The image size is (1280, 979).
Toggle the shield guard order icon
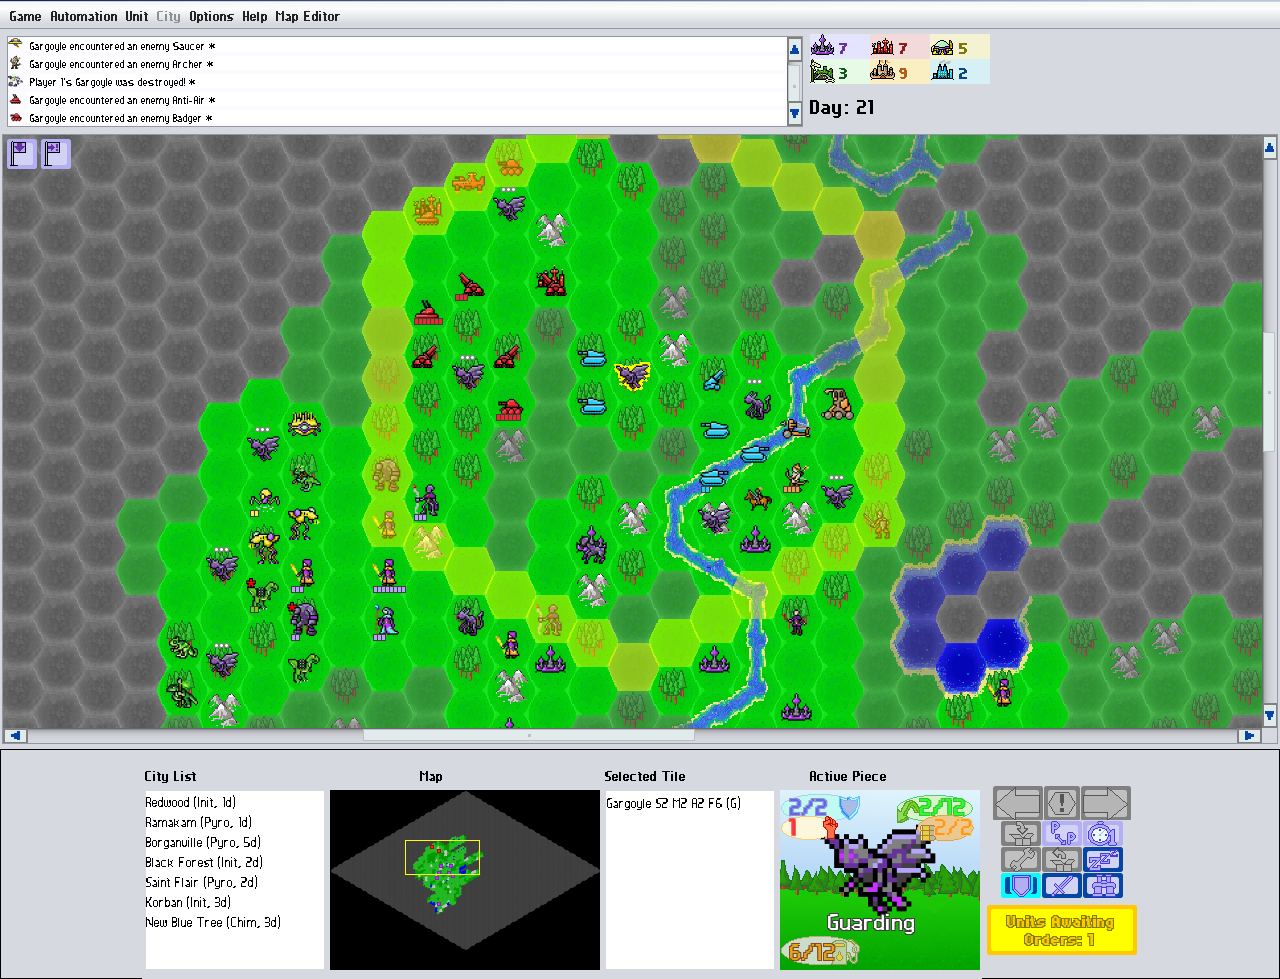point(1021,886)
